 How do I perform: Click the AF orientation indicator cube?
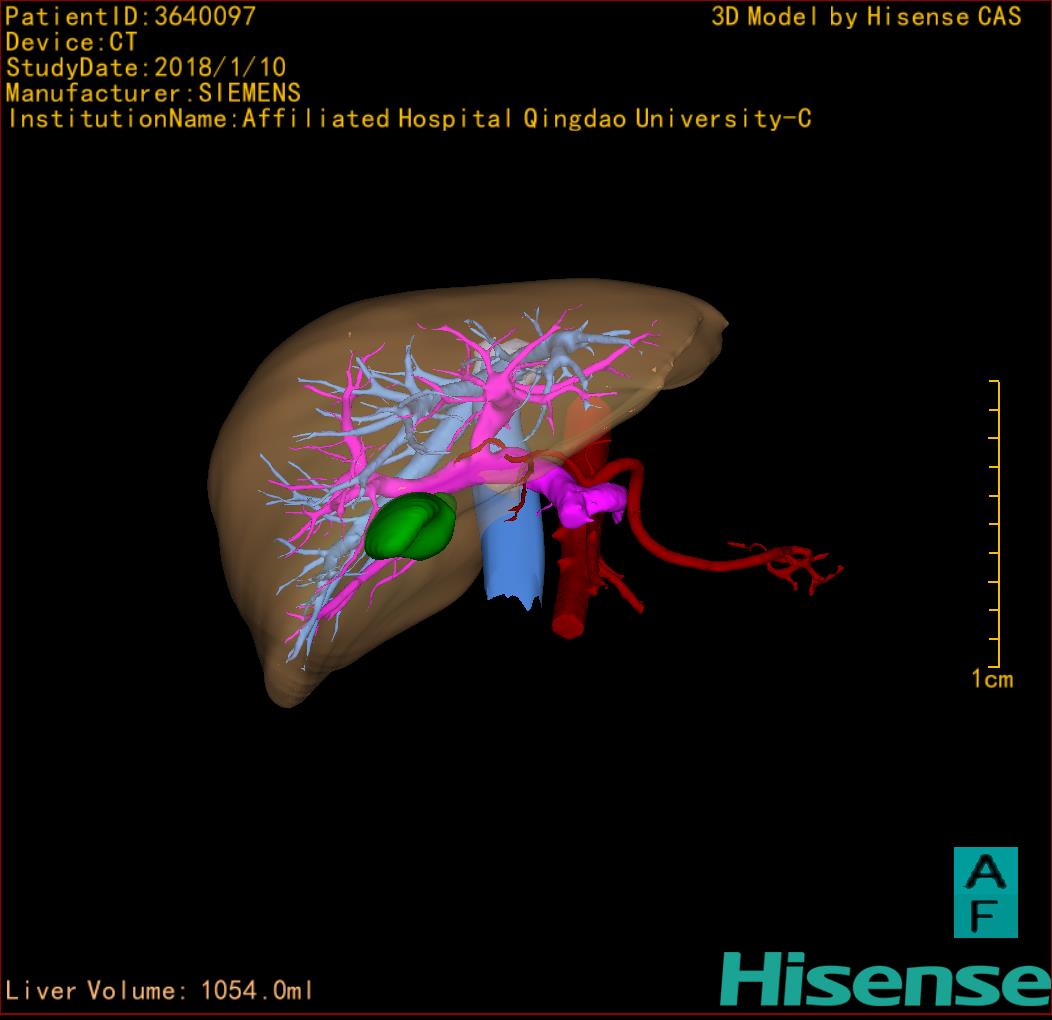click(985, 892)
